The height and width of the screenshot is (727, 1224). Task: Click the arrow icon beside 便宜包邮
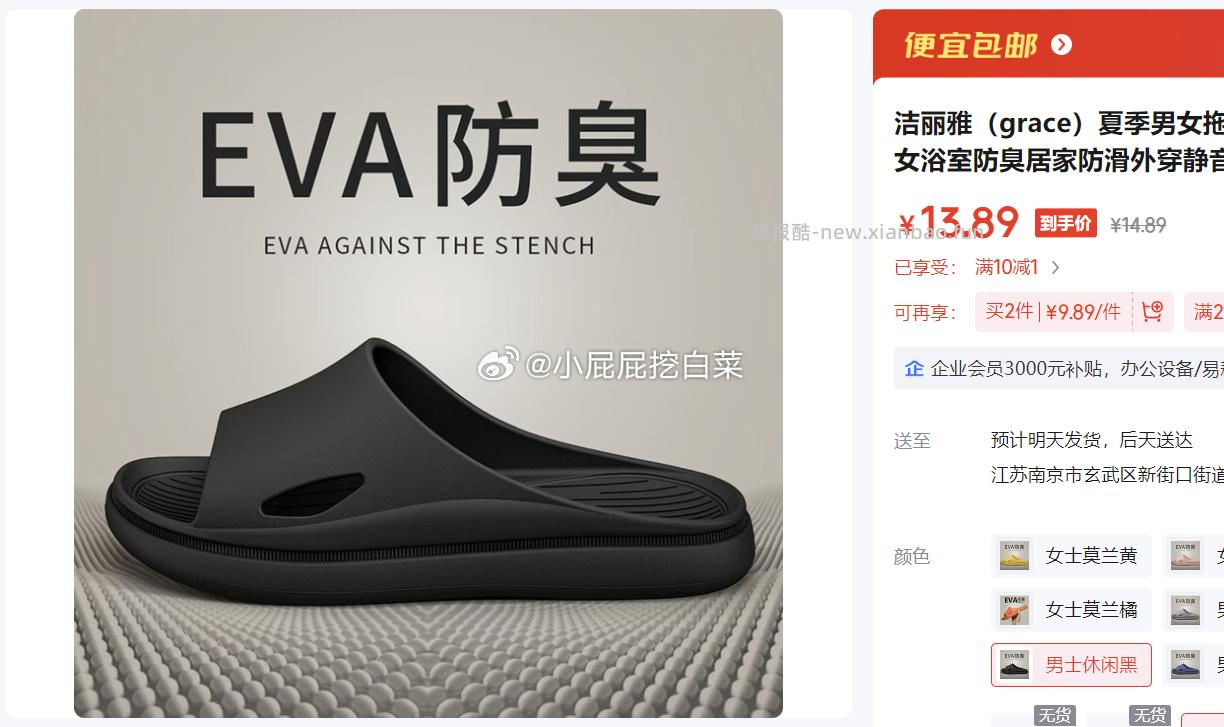tap(1062, 45)
